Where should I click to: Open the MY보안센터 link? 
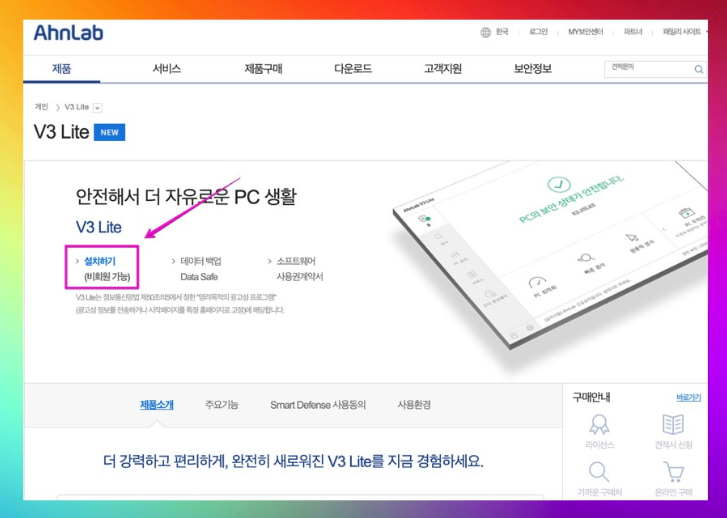586,32
